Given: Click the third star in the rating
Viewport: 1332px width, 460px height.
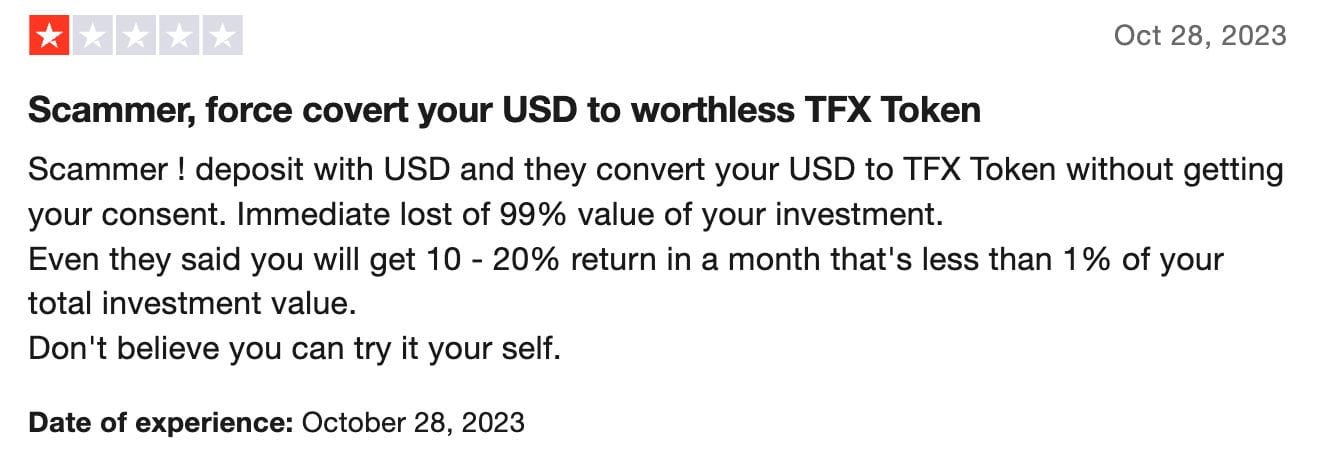Looking at the screenshot, I should [136, 36].
